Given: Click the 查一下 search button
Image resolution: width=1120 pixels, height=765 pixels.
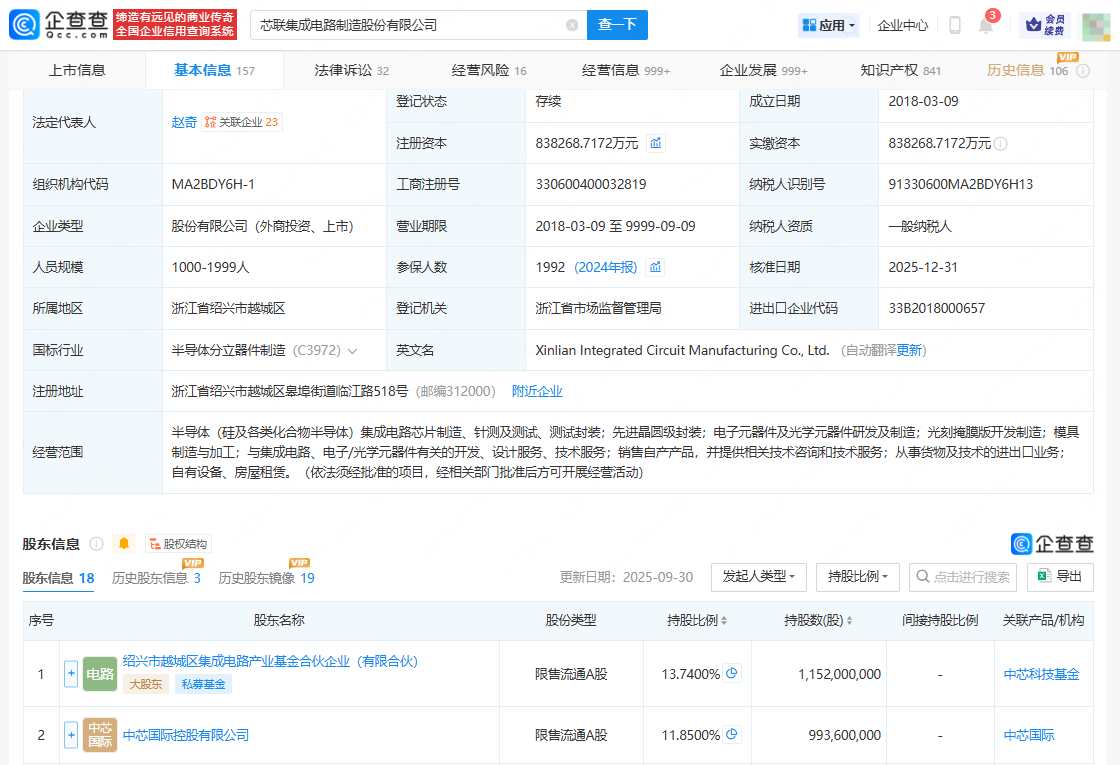Looking at the screenshot, I should [617, 25].
